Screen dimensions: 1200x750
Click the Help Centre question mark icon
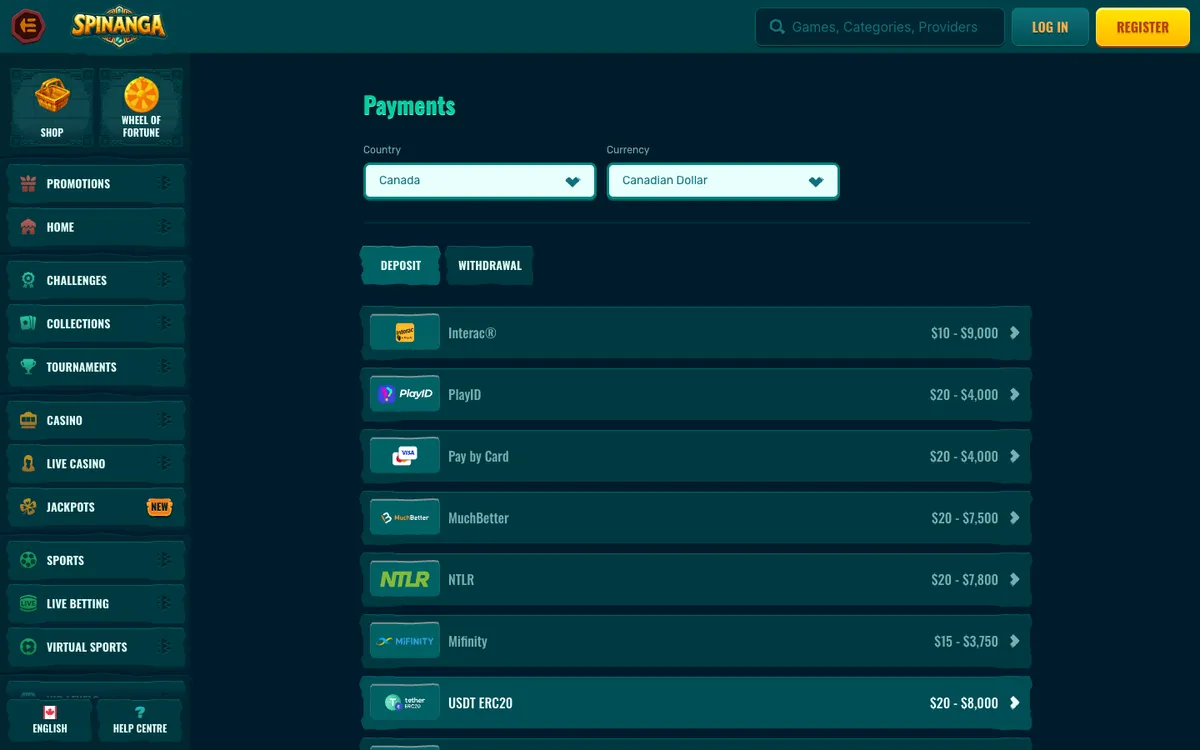coord(140,711)
